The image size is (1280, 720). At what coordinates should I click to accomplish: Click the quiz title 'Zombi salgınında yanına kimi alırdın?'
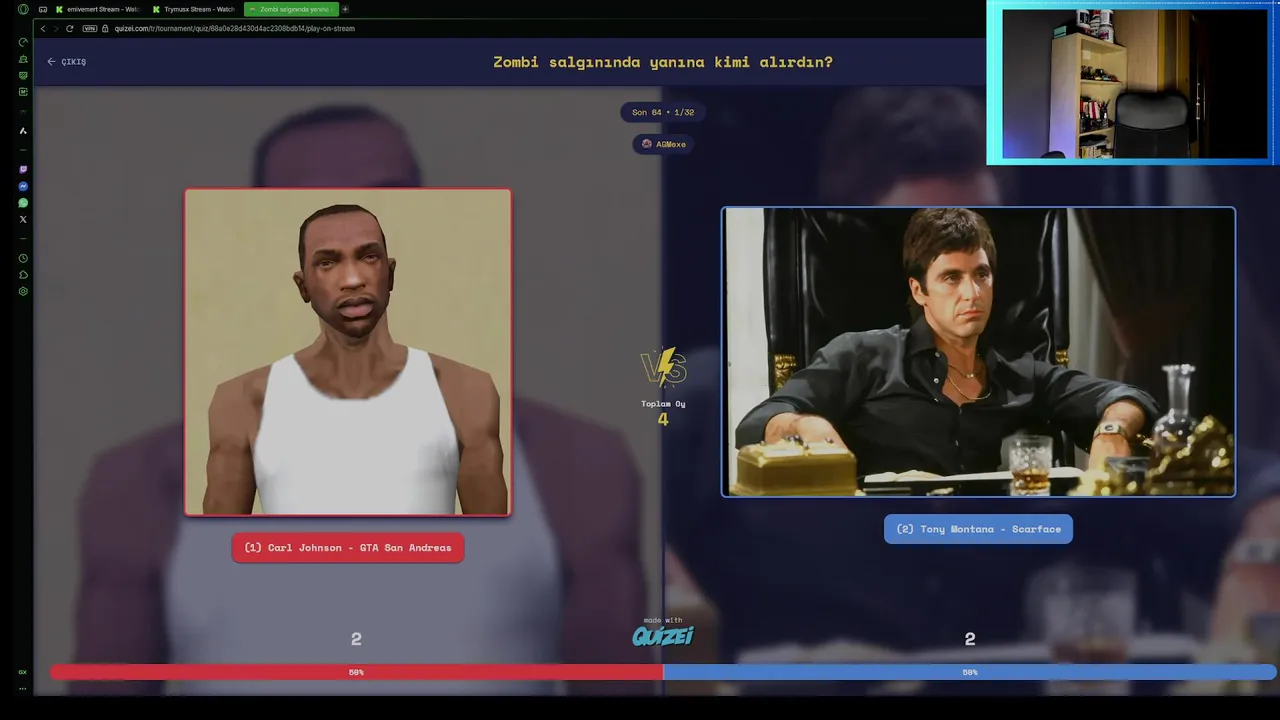coord(663,62)
